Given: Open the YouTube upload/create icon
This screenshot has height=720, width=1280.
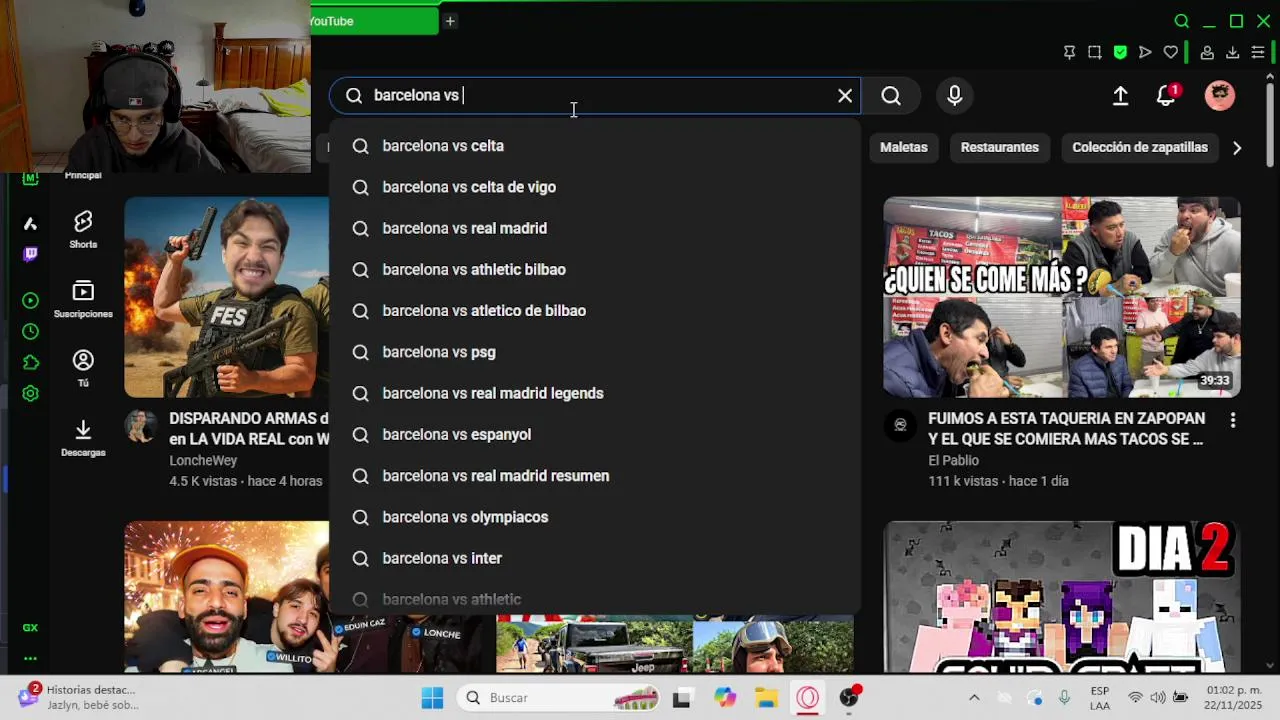Looking at the screenshot, I should [x=1121, y=95].
